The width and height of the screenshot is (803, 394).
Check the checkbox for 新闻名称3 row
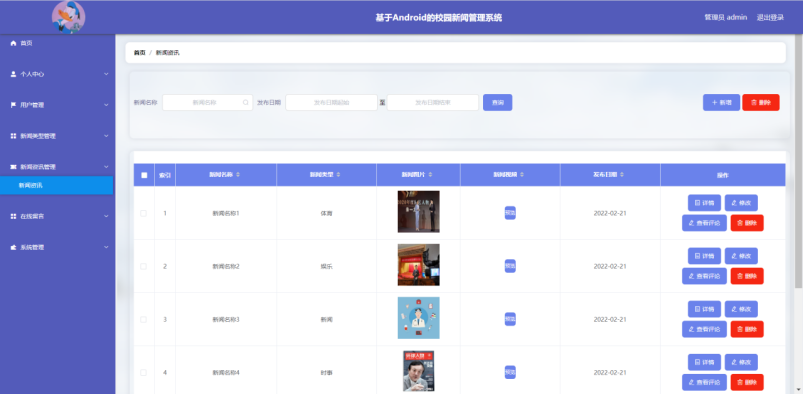[x=143, y=319]
